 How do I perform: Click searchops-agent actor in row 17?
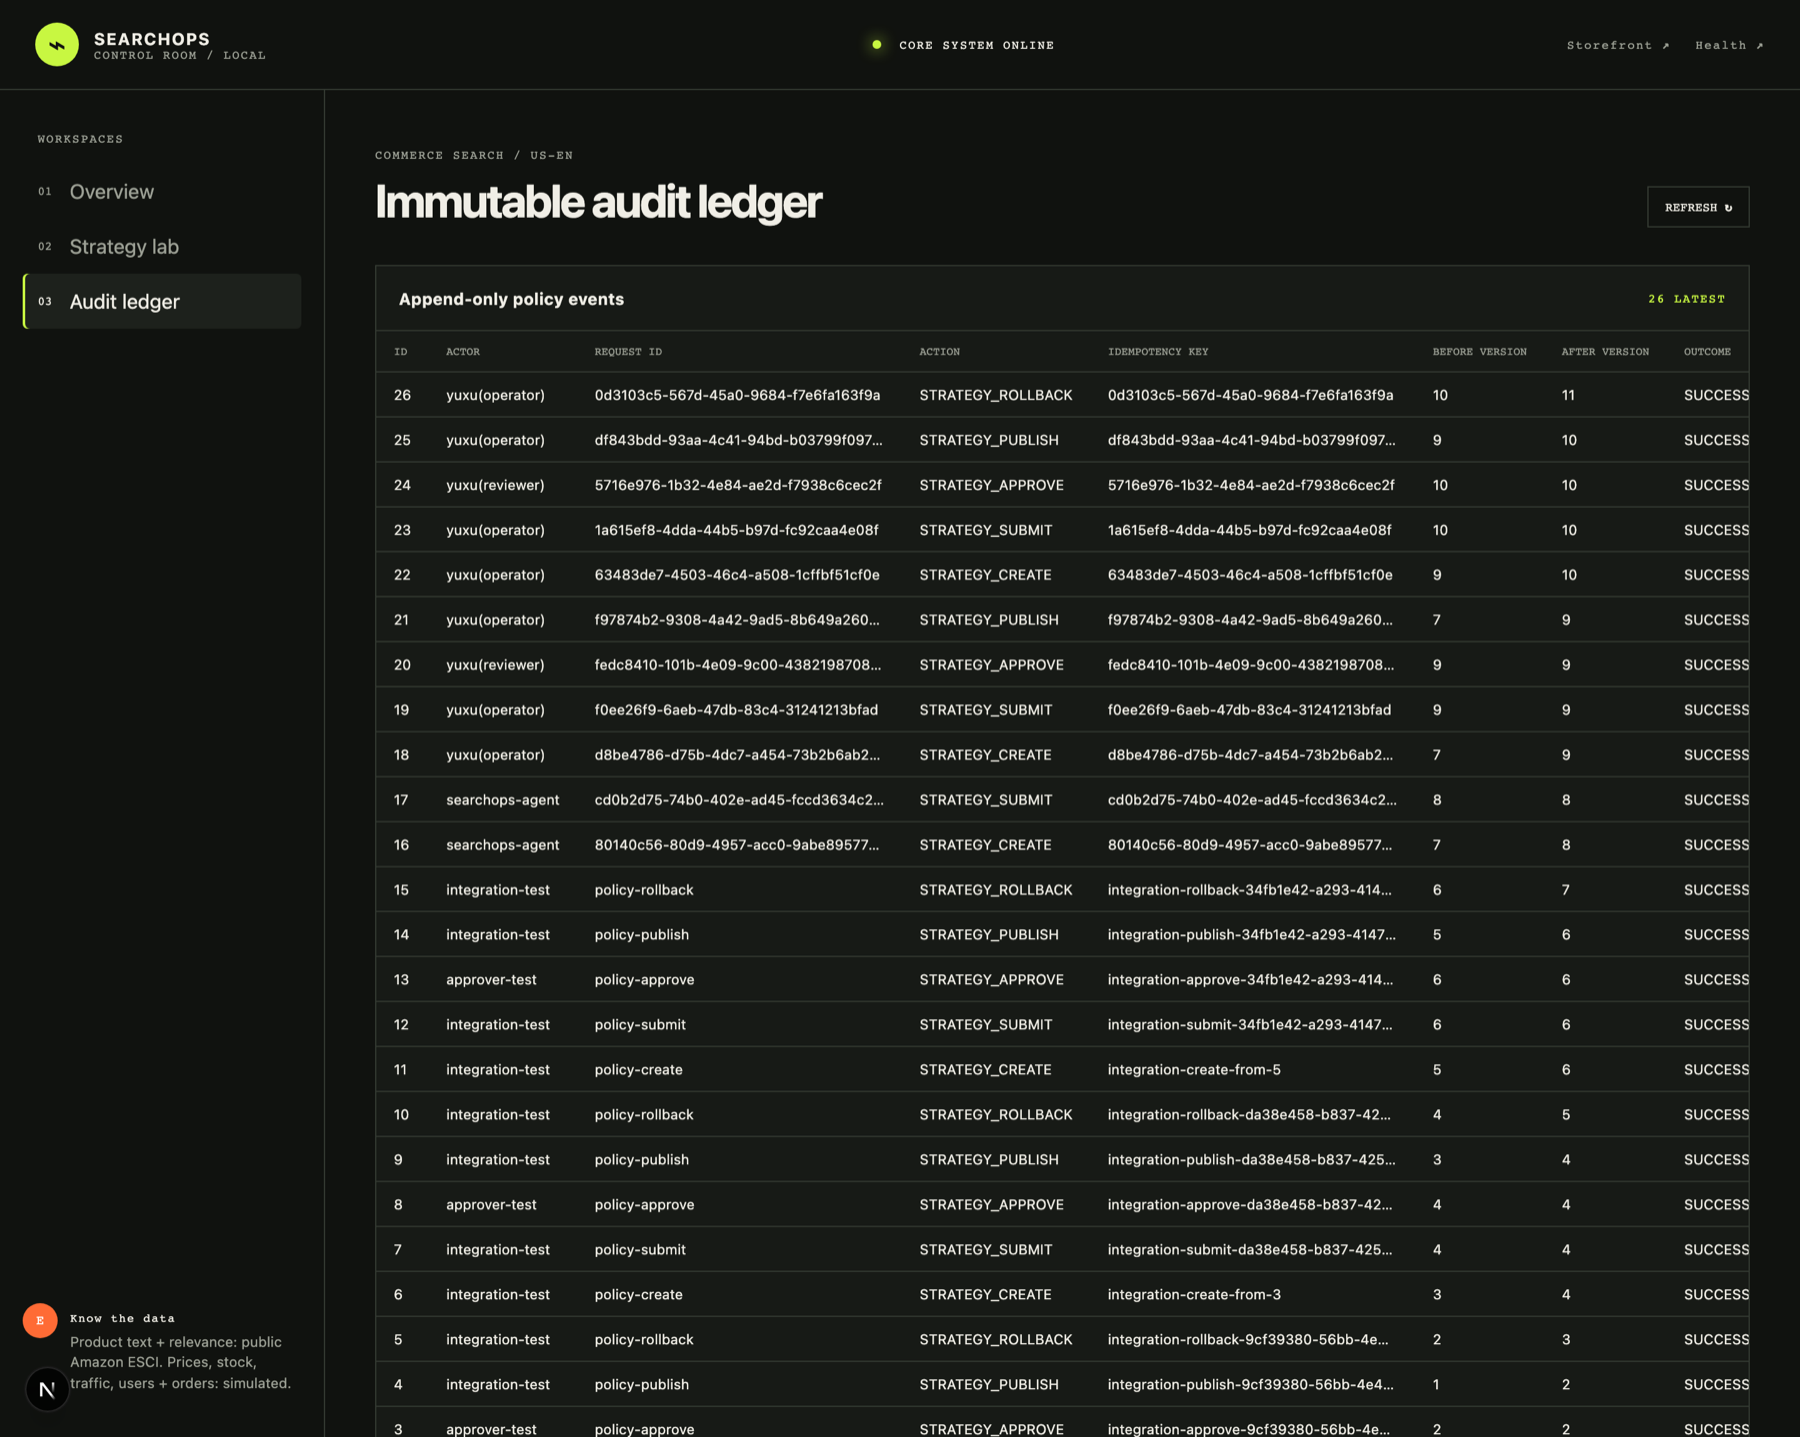(x=502, y=800)
